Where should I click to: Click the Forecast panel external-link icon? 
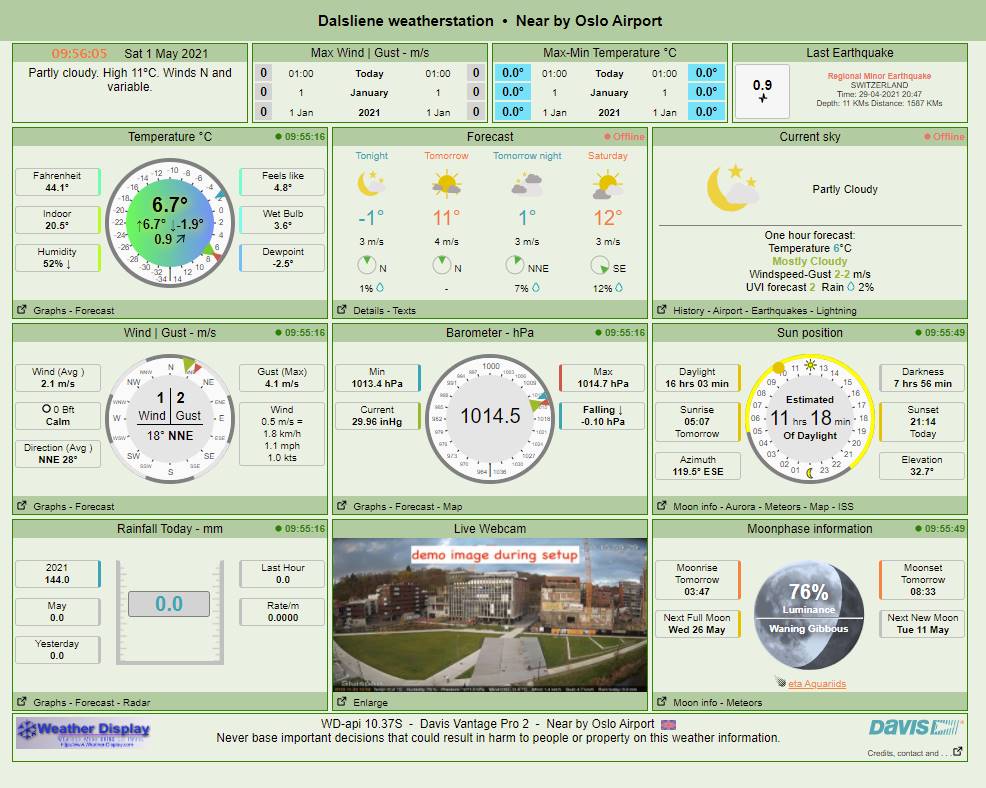tap(341, 309)
